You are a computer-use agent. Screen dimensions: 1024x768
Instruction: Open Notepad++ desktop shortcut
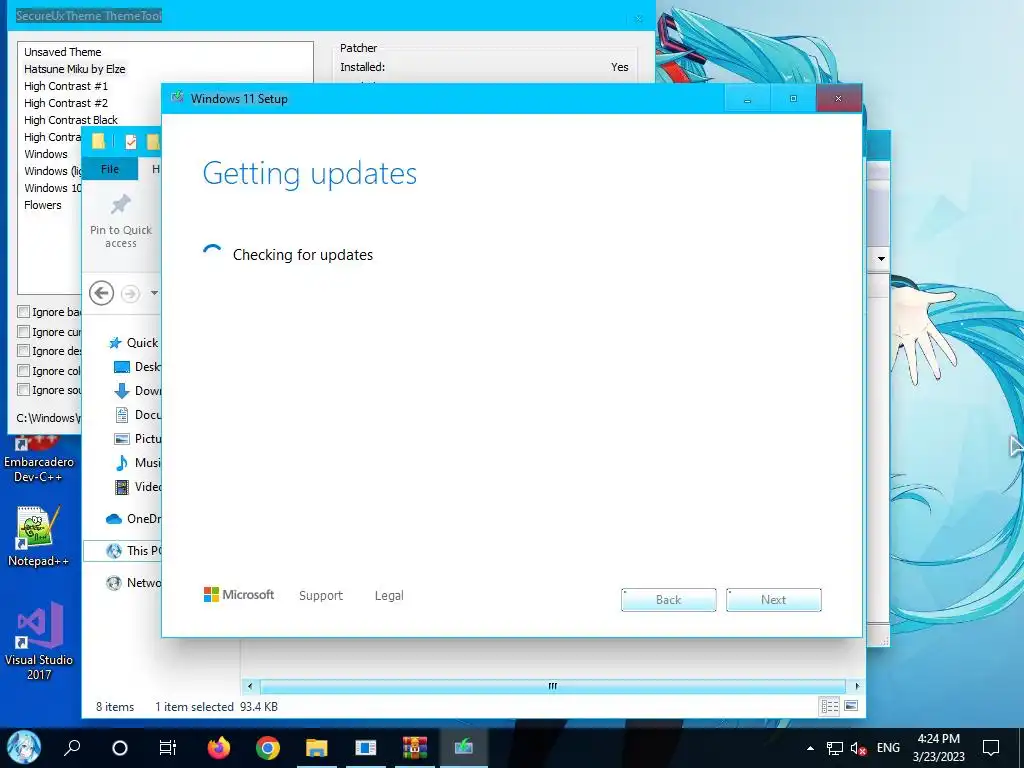click(39, 537)
